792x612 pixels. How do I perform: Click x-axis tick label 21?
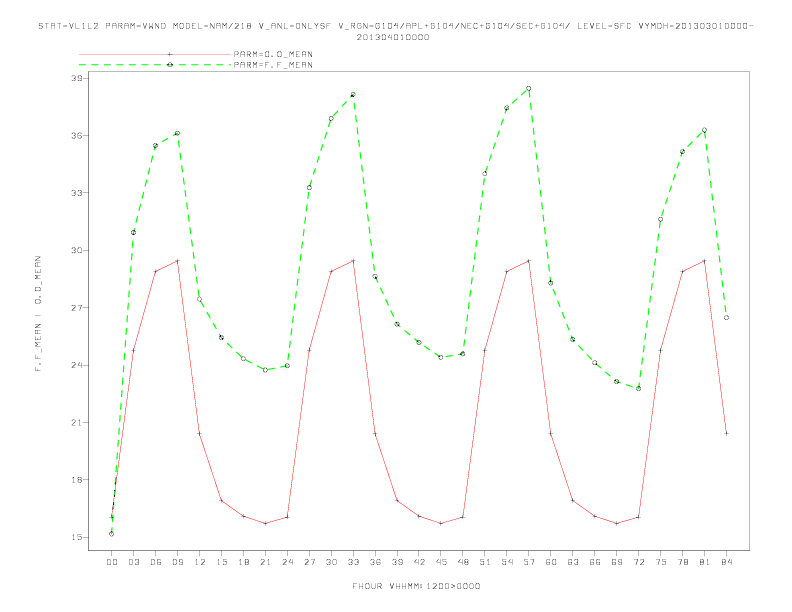click(x=265, y=562)
